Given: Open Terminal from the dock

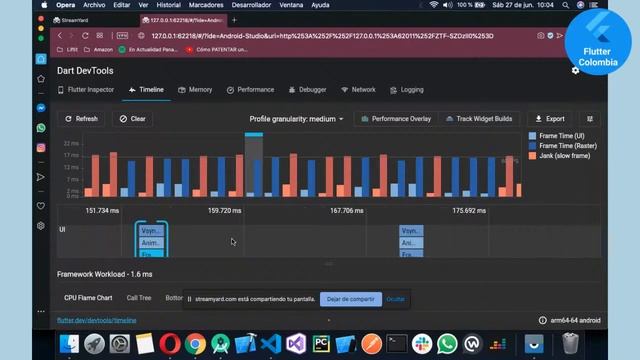Looking at the screenshot, I should [x=397, y=344].
